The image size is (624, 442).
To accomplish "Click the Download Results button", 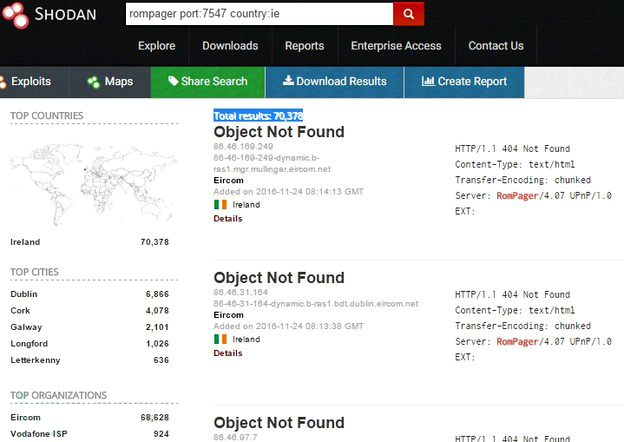I will coord(334,82).
